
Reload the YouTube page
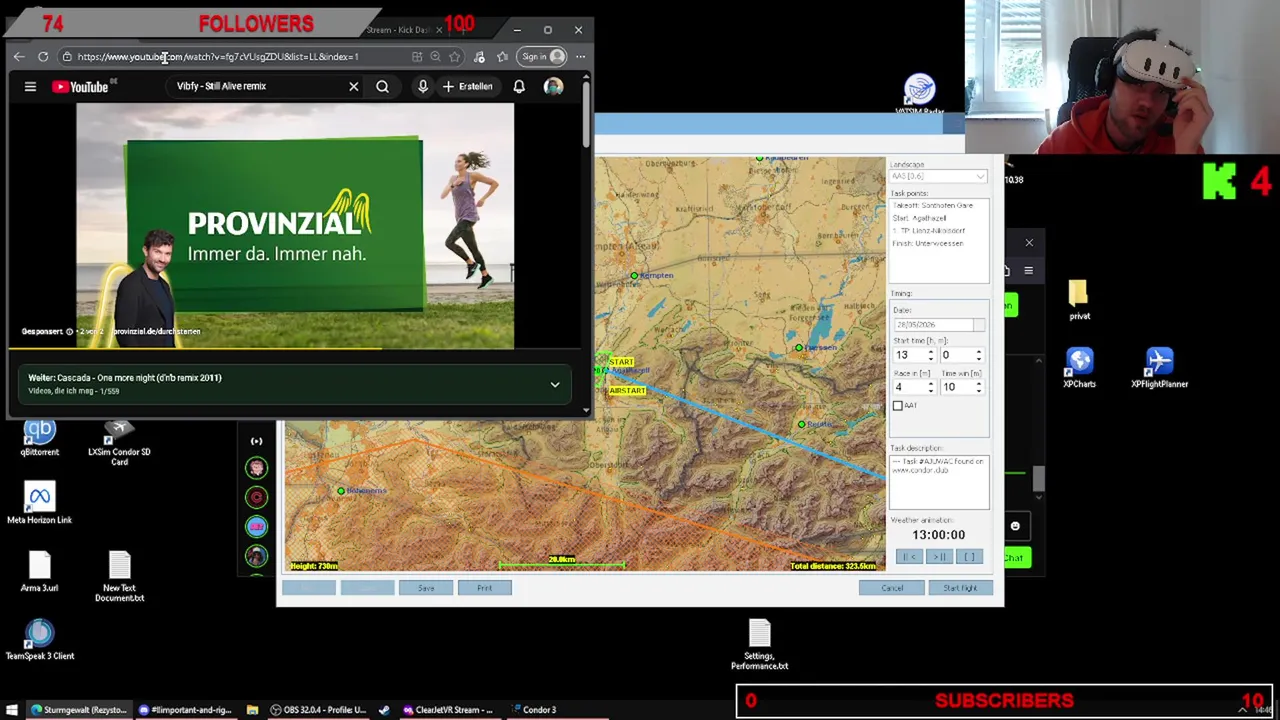pos(43,57)
